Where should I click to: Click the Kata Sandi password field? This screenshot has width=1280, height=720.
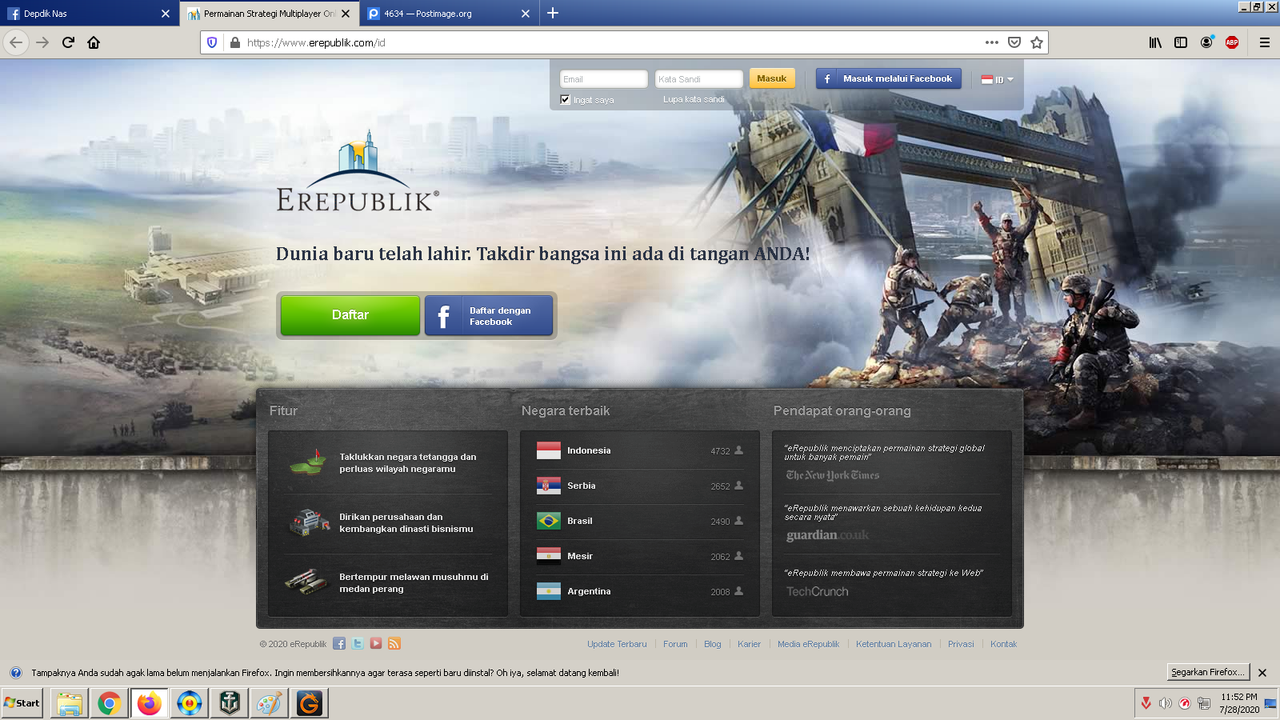[x=699, y=79]
